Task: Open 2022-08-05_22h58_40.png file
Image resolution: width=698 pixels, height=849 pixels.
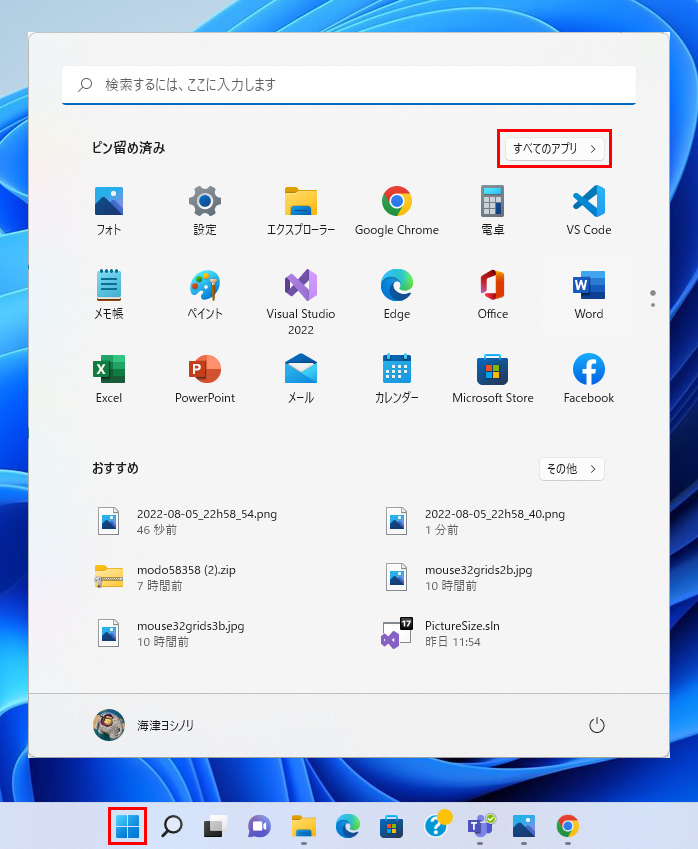Action: [x=475, y=521]
